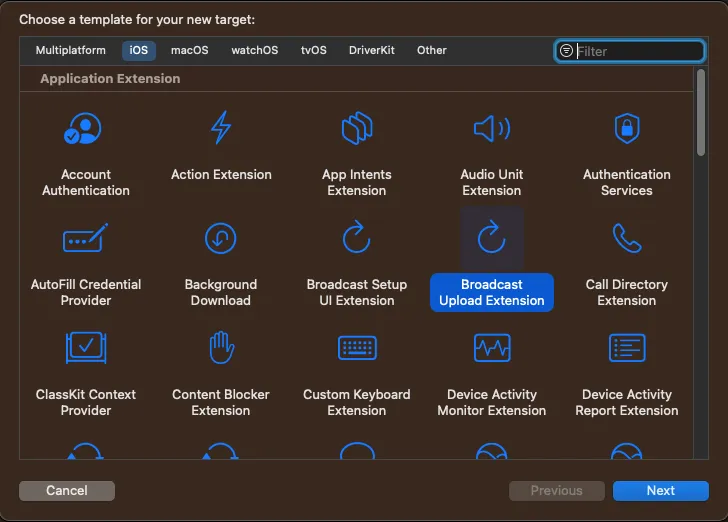
Task: Click the Background Download label
Action: pos(221,293)
